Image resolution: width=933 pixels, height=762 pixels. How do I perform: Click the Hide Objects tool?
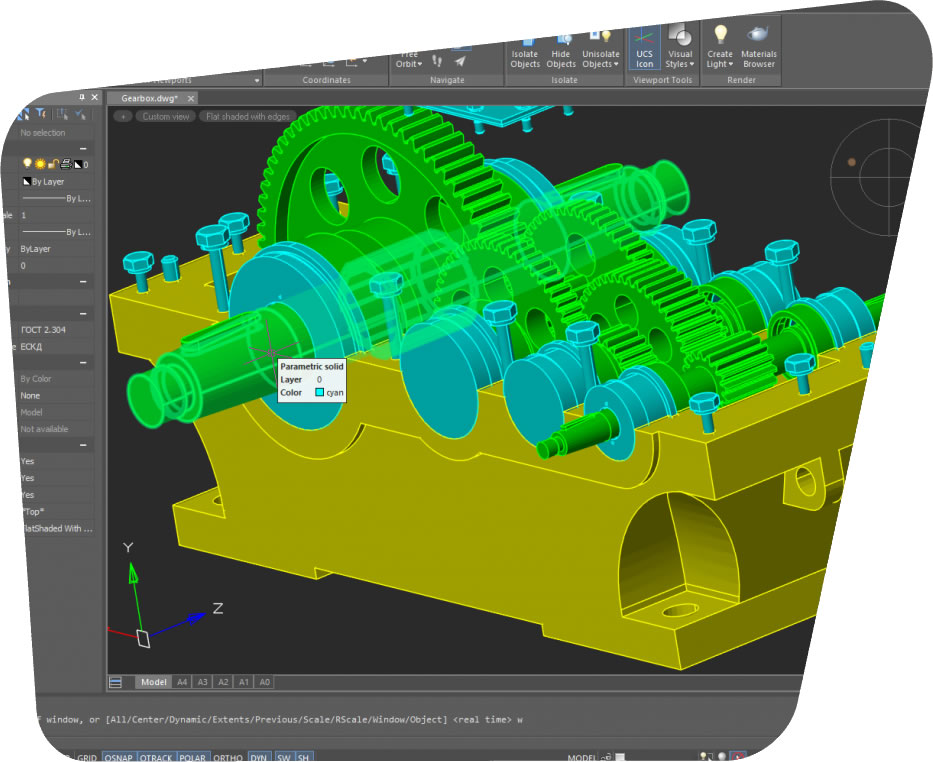(x=561, y=50)
